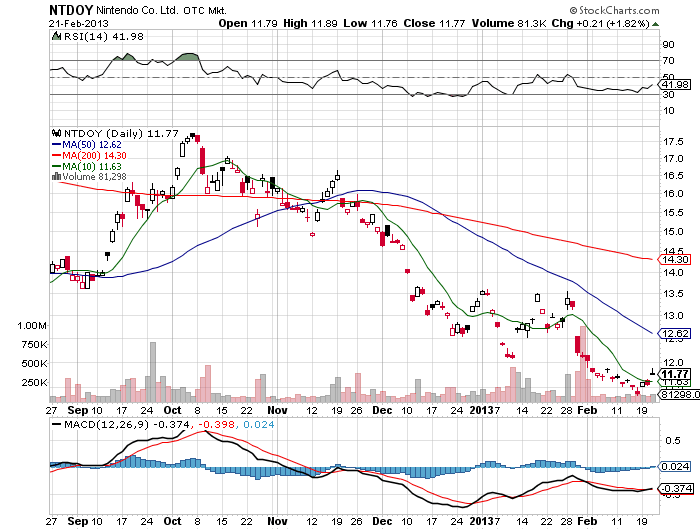Click the red MA(200) line swatch
Viewport: 700px width, 530px height.
coord(56,155)
